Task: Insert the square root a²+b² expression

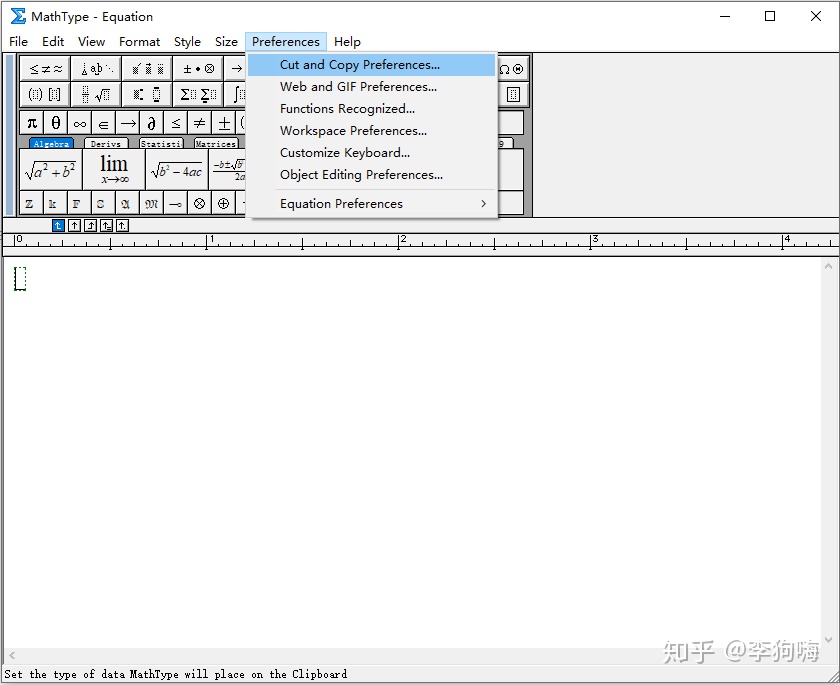Action: (x=51, y=170)
